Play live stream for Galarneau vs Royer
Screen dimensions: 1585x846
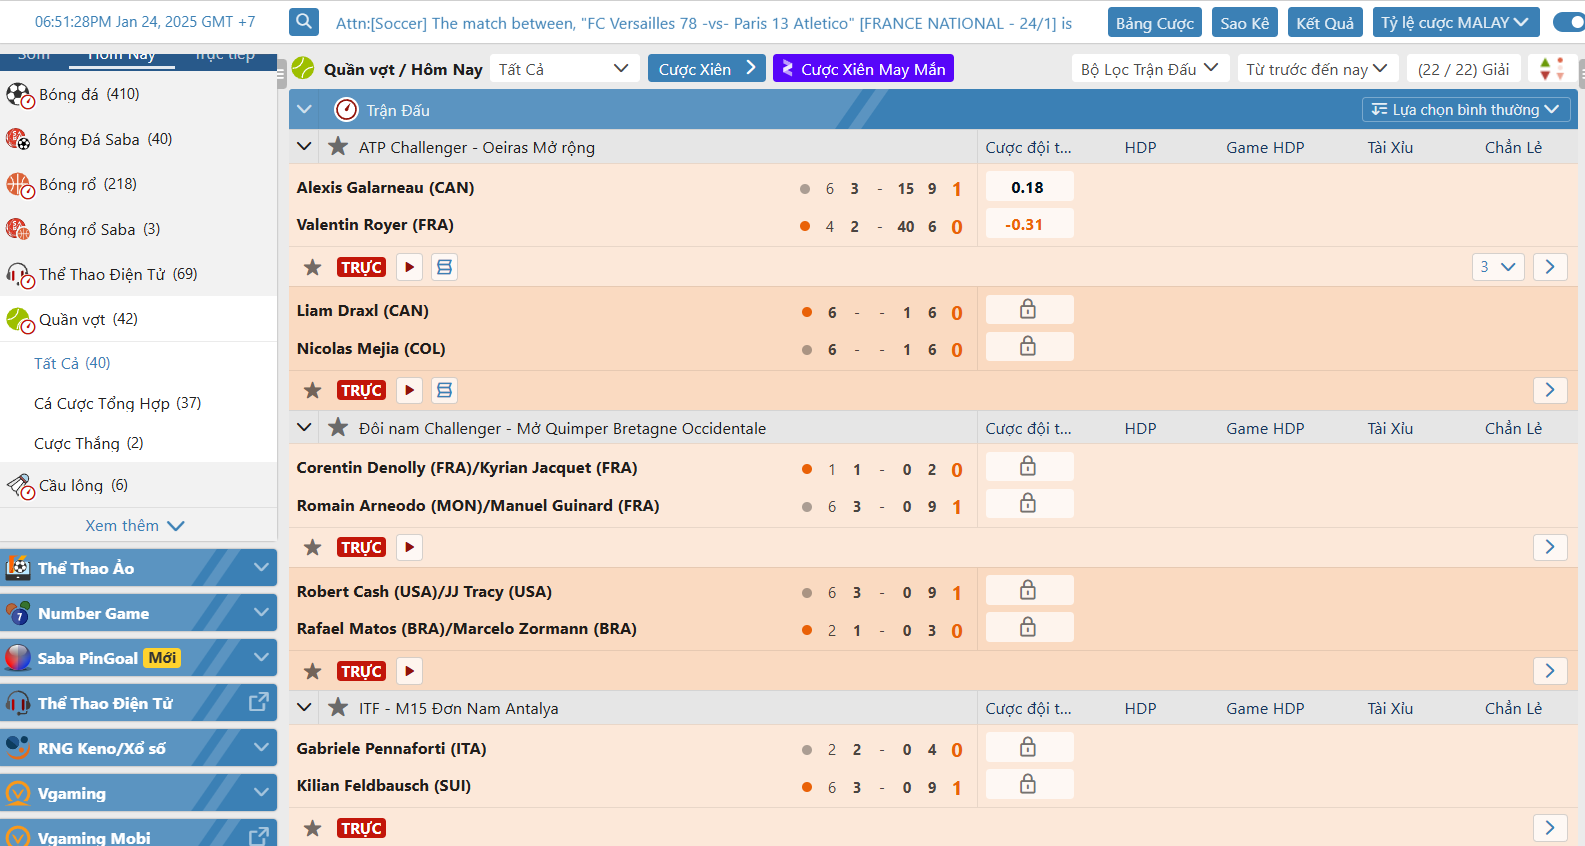[409, 267]
